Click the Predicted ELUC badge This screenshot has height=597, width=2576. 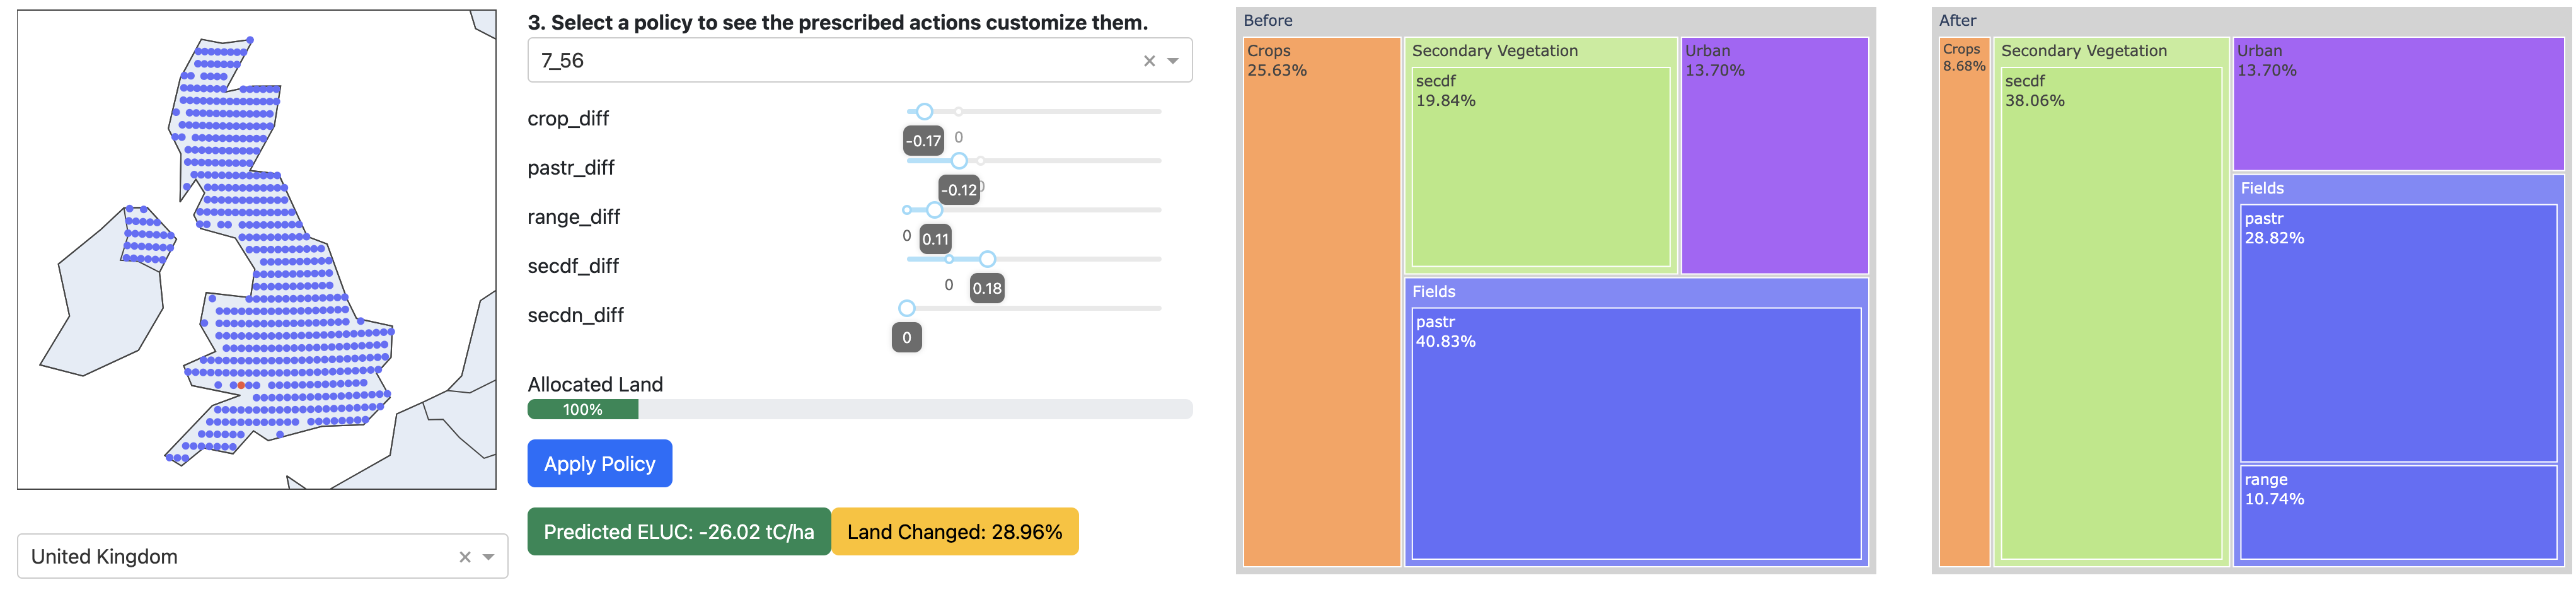tap(678, 532)
